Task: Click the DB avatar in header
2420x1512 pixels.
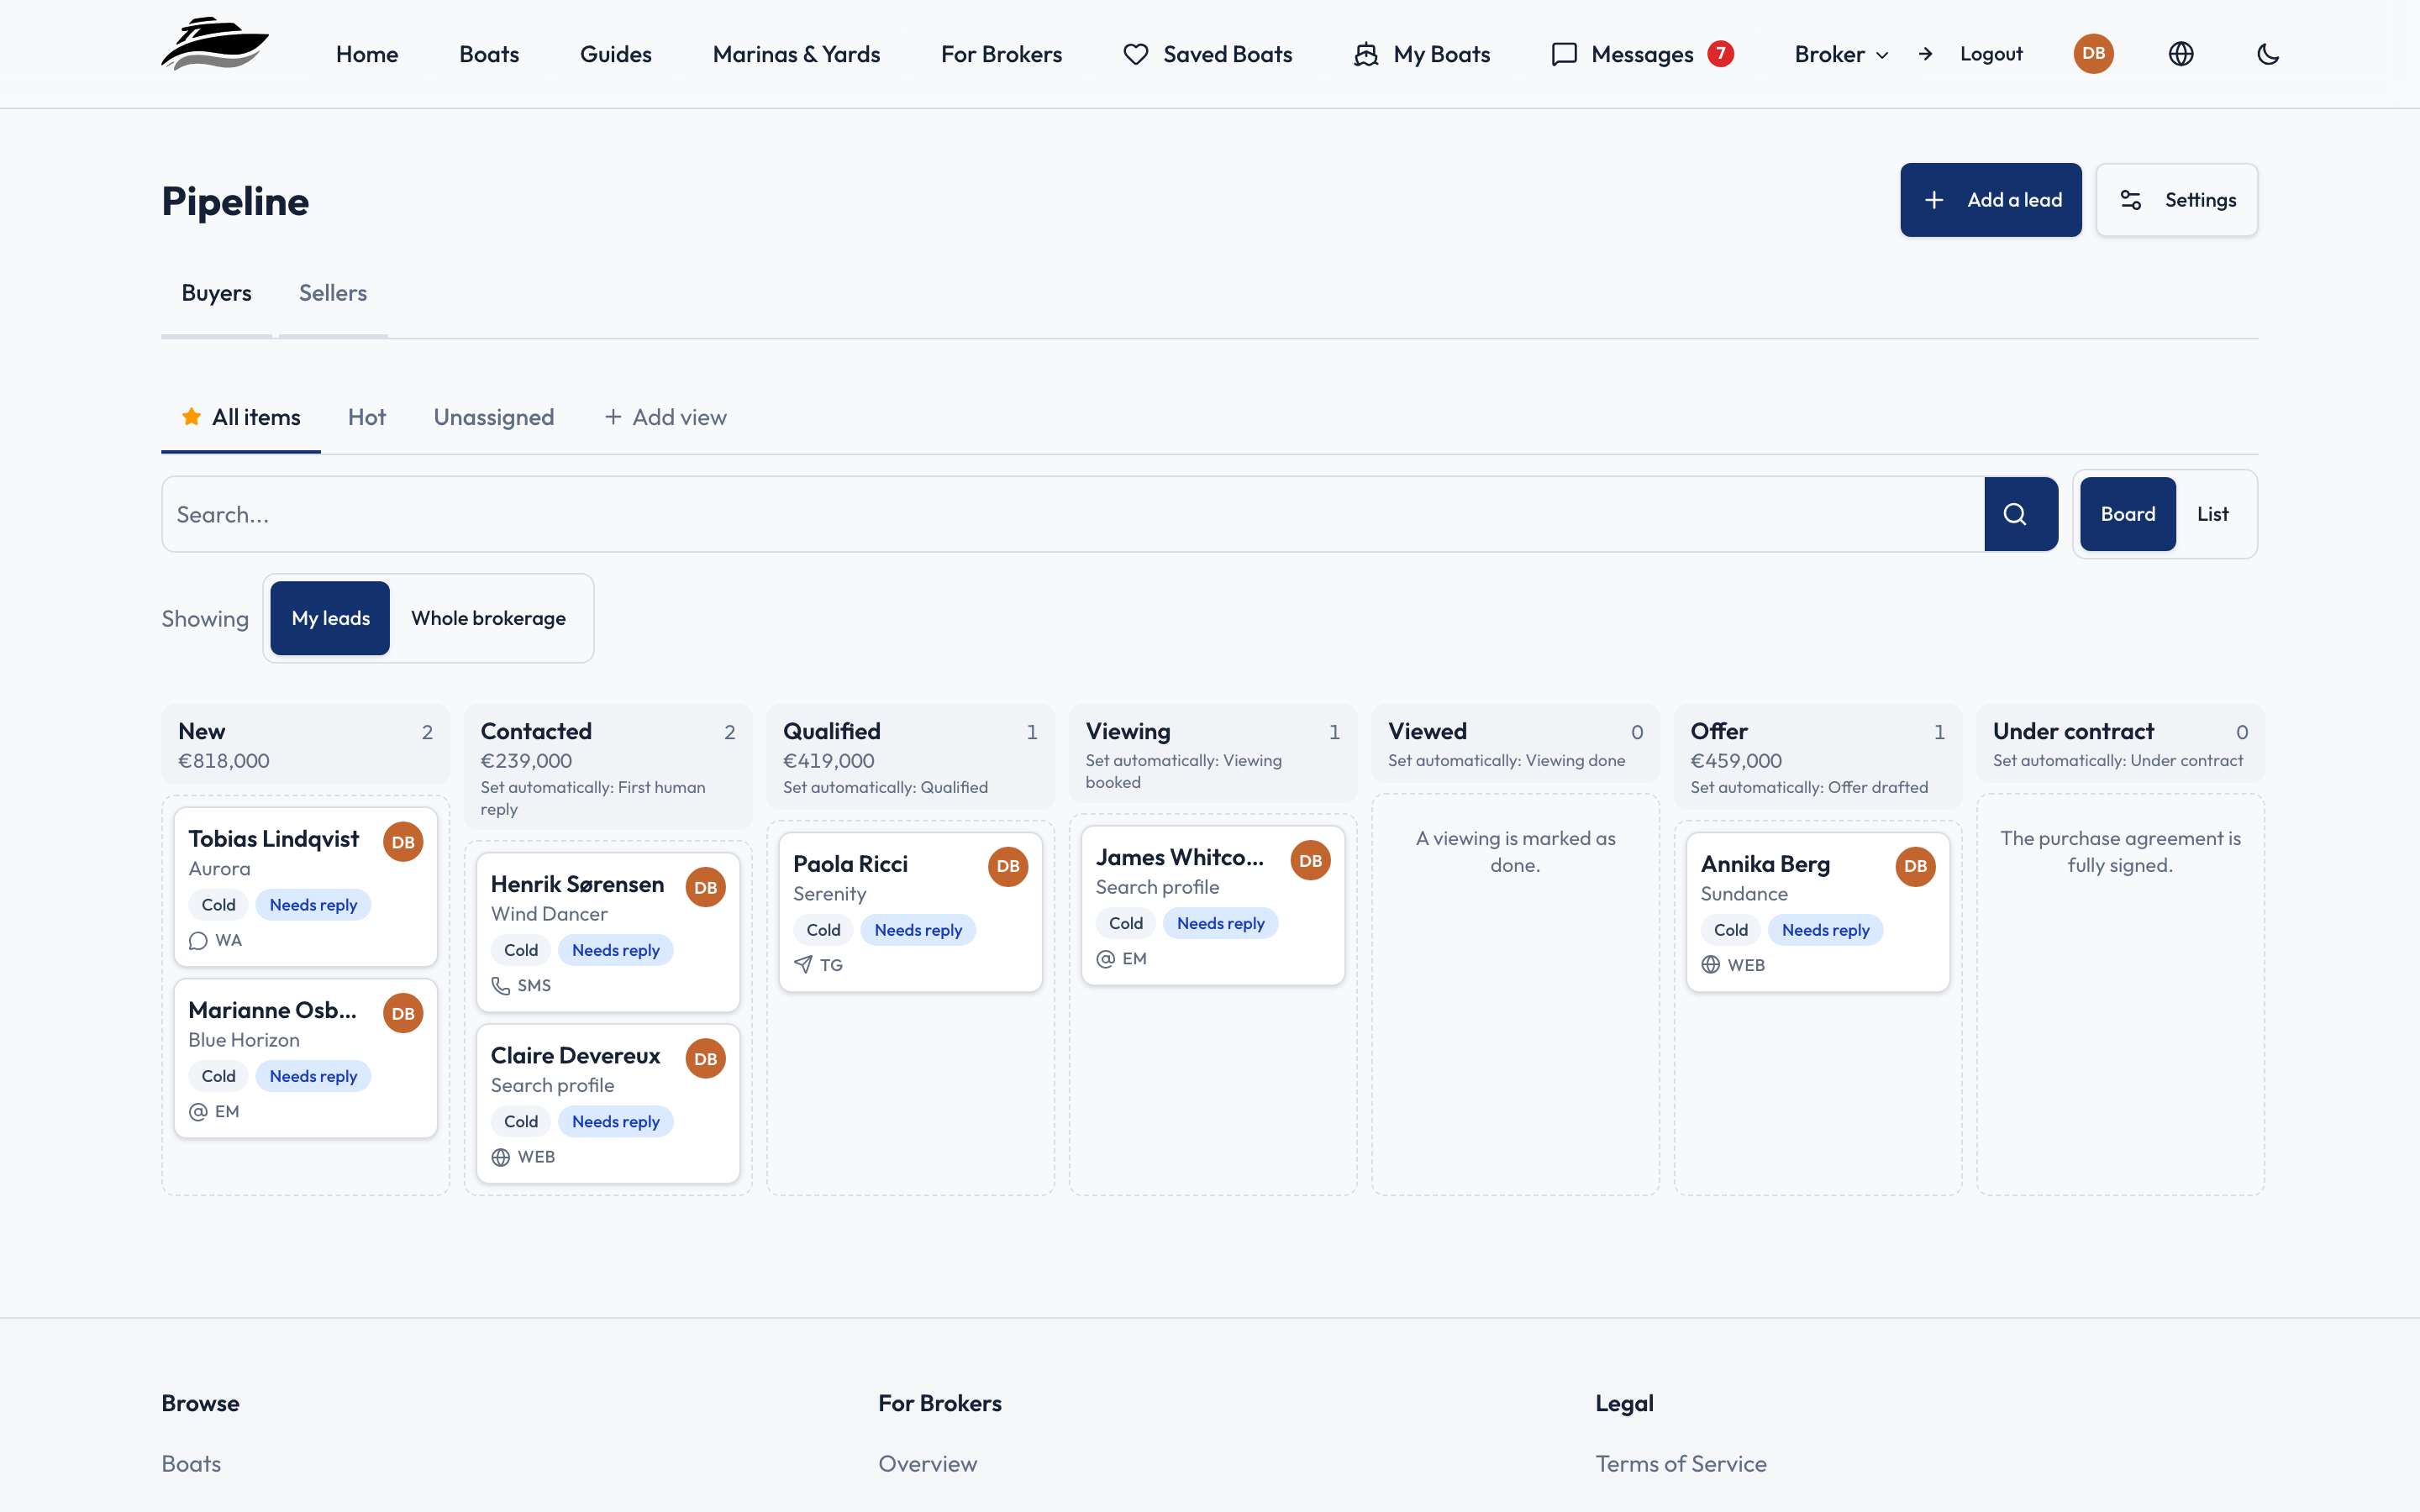Action: point(2093,54)
